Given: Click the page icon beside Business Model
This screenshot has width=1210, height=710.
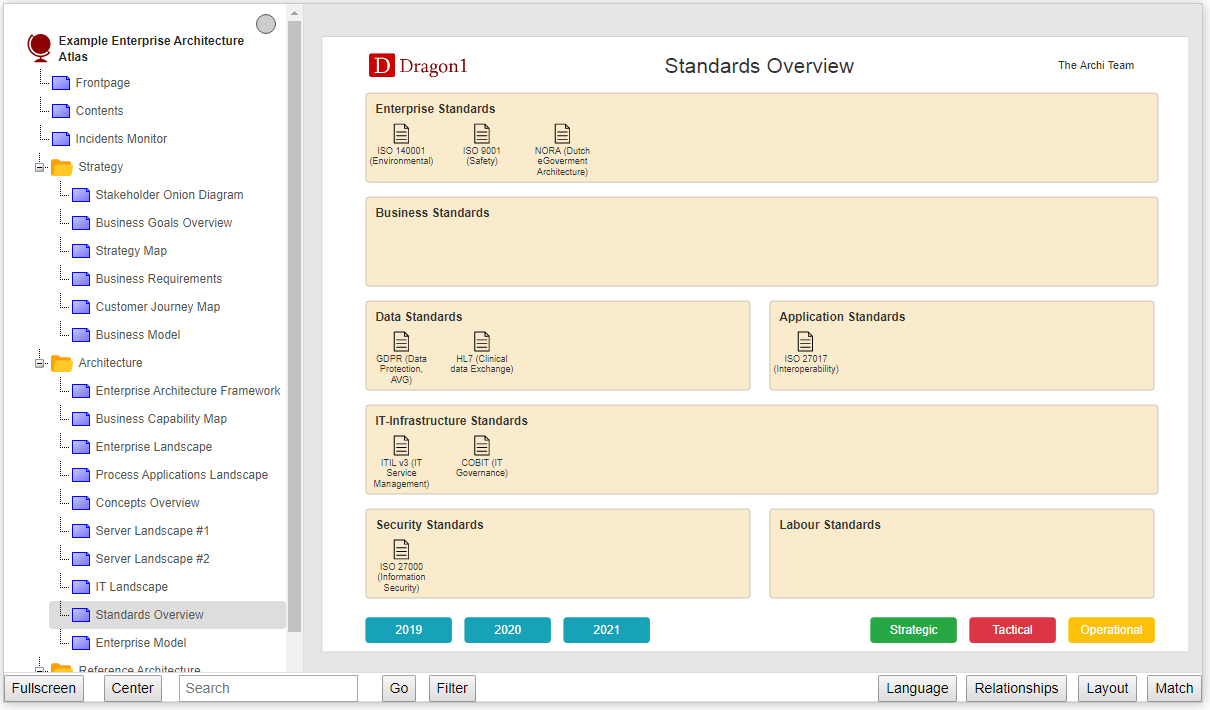Looking at the screenshot, I should point(81,335).
